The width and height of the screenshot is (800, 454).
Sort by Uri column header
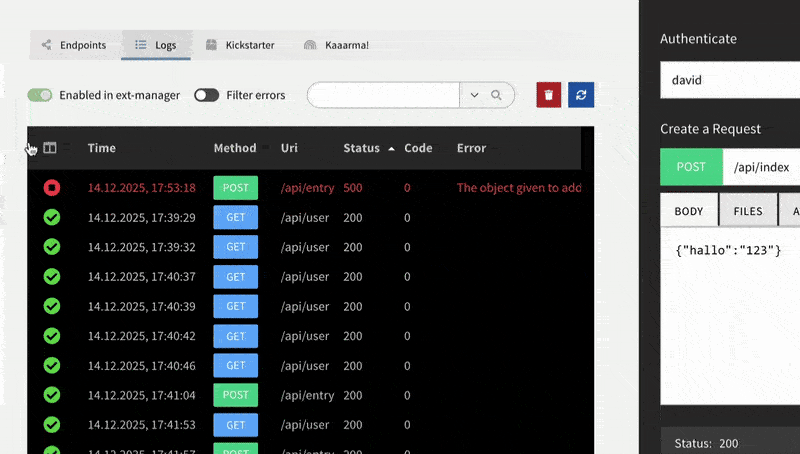[289, 148]
